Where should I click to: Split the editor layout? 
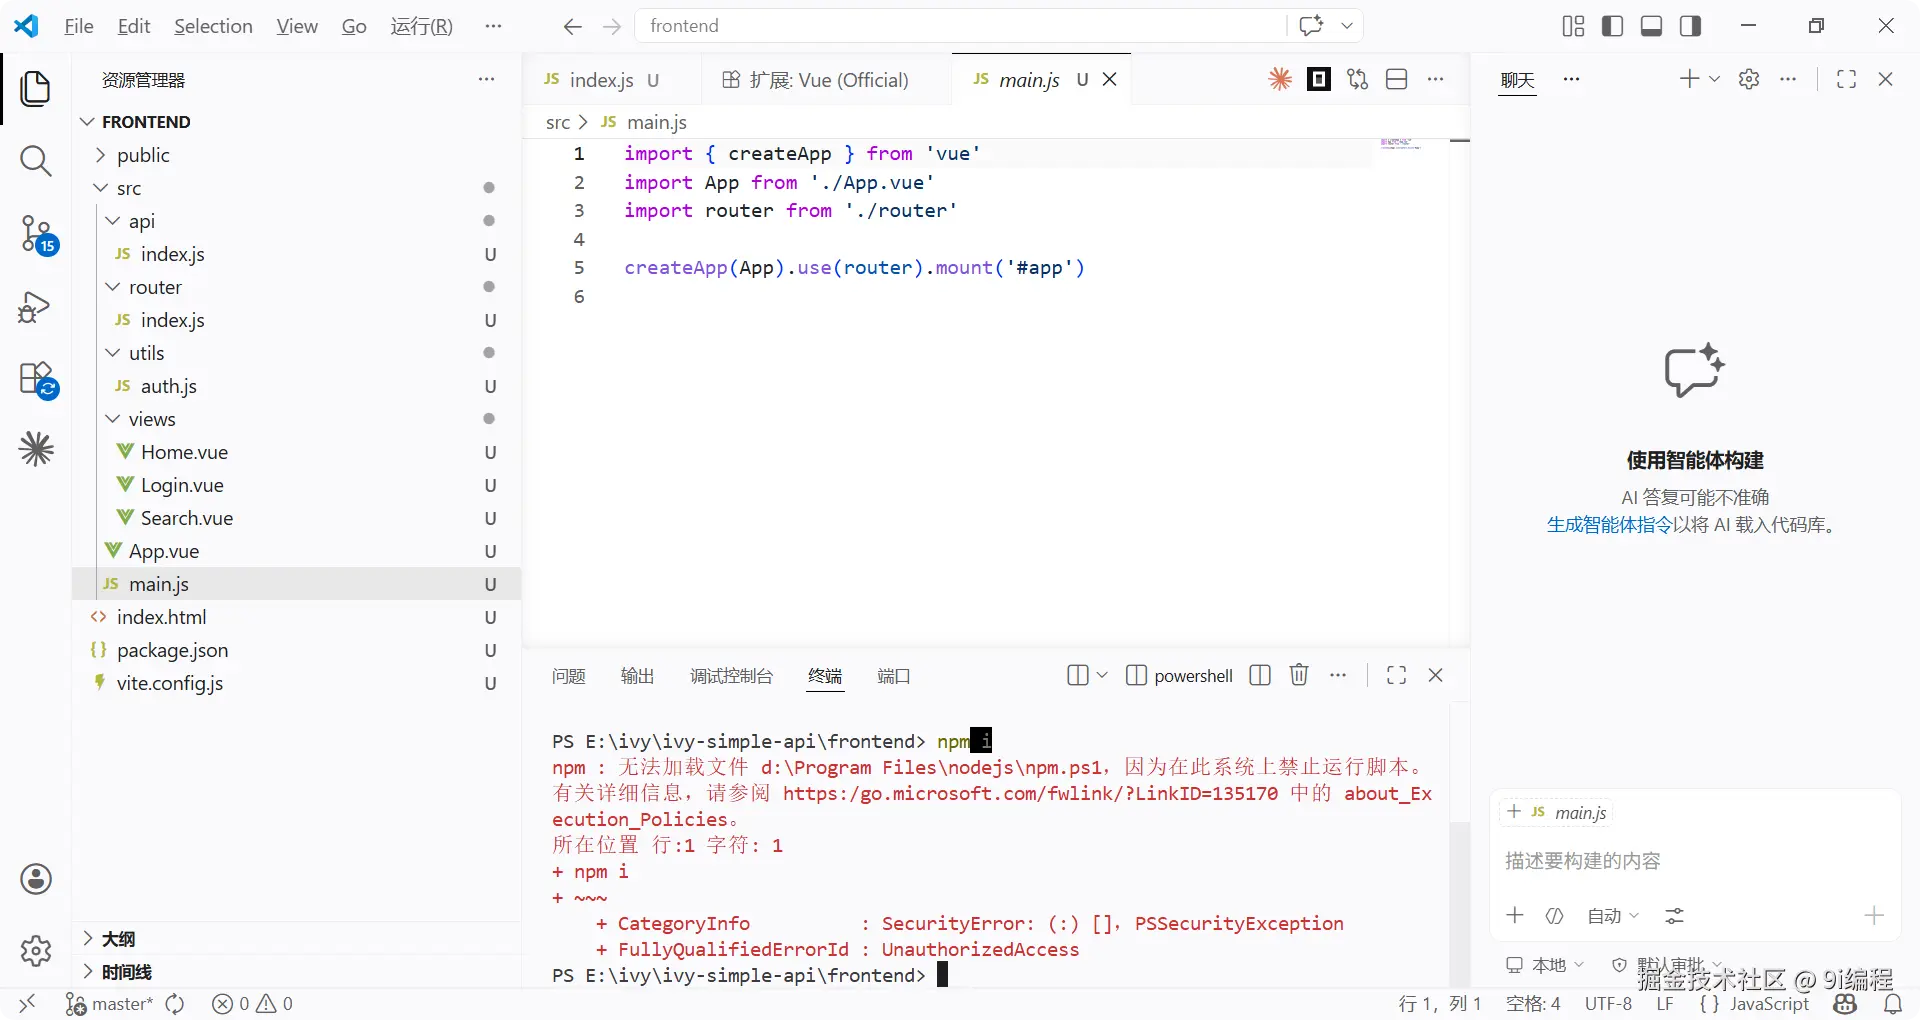coord(1397,79)
